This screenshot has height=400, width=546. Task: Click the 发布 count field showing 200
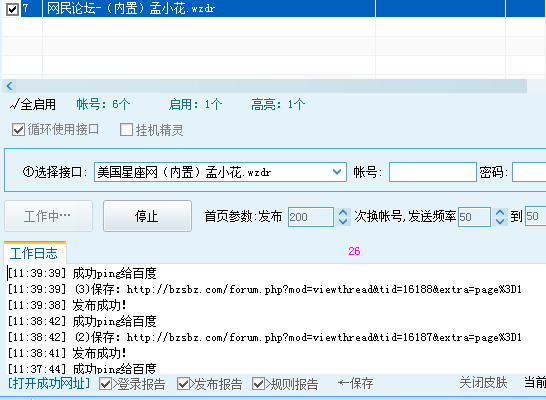[x=311, y=217]
